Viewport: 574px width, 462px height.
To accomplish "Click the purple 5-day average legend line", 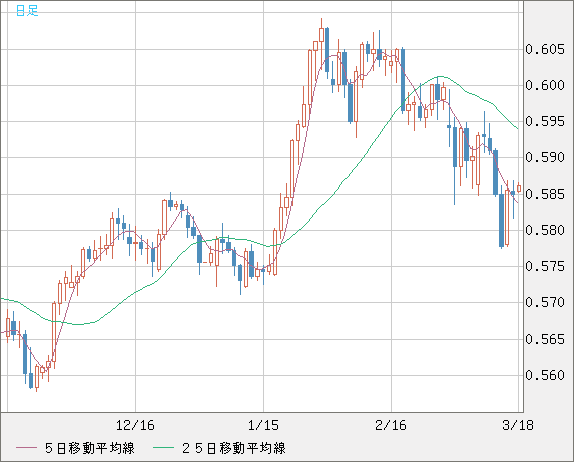I will (x=26, y=448).
